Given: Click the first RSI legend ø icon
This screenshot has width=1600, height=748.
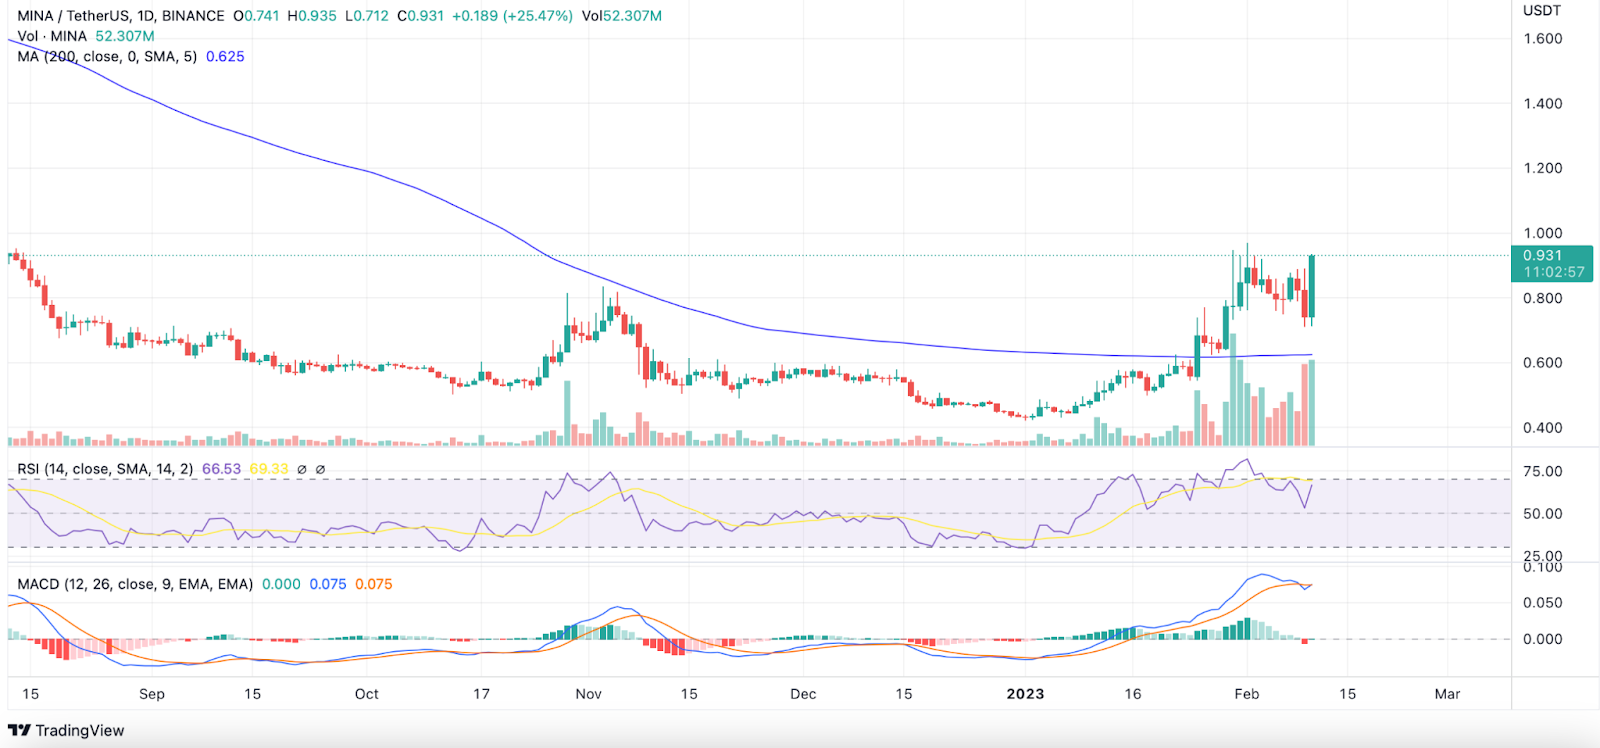Looking at the screenshot, I should click(x=302, y=469).
